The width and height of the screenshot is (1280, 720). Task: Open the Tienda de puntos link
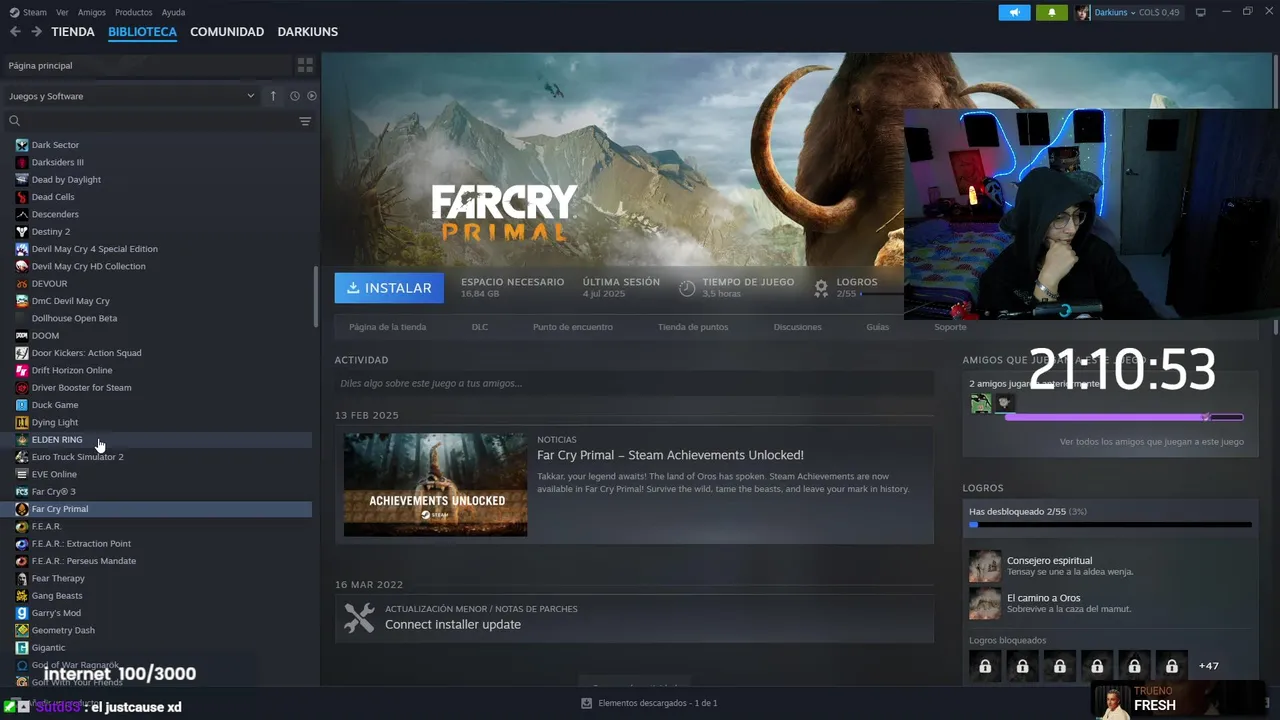pos(693,327)
